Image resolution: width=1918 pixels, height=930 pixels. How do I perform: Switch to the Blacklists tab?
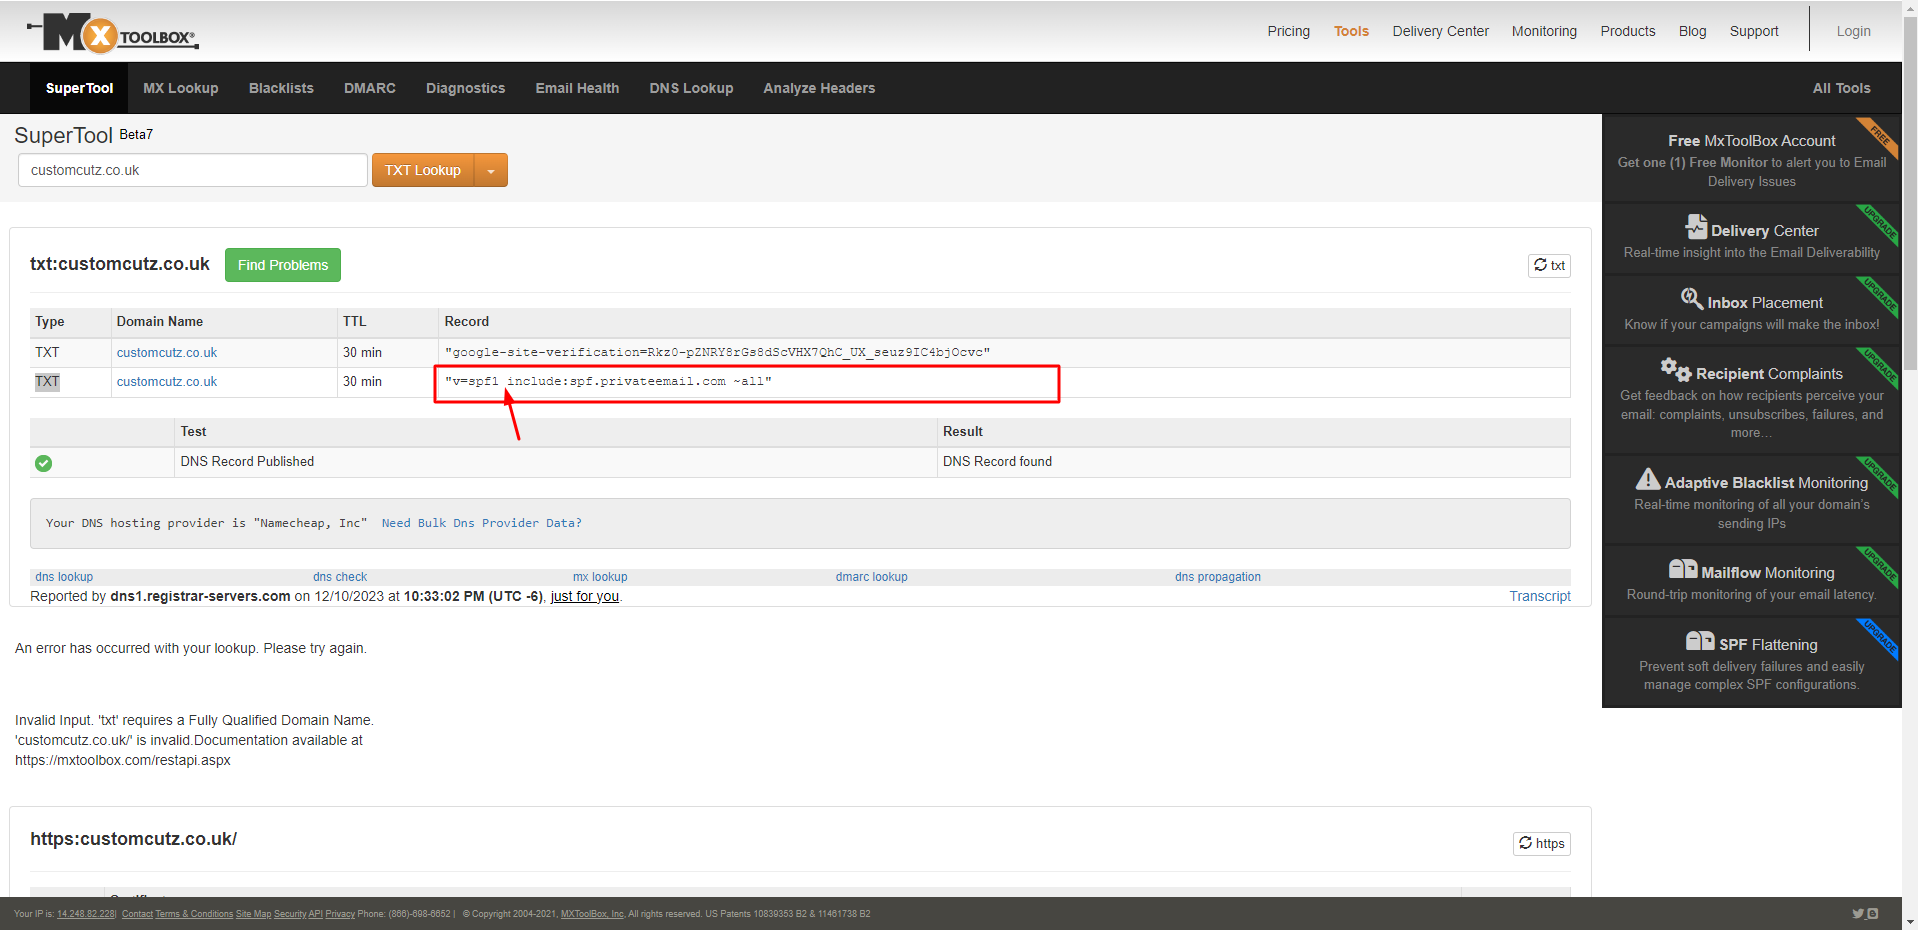[281, 88]
